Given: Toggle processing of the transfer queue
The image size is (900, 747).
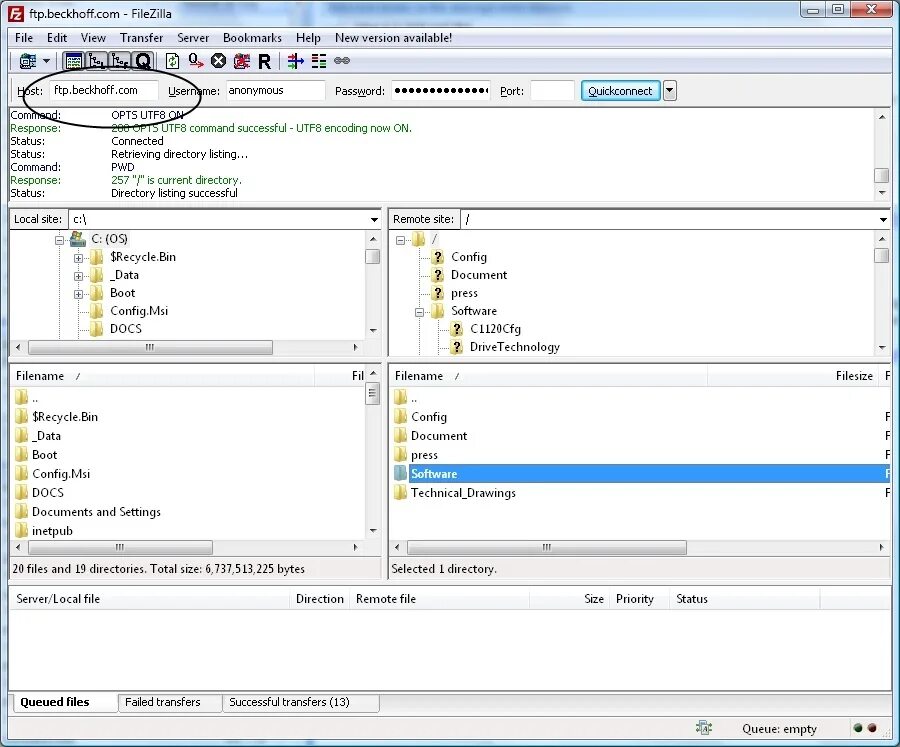Looking at the screenshot, I should (196, 61).
